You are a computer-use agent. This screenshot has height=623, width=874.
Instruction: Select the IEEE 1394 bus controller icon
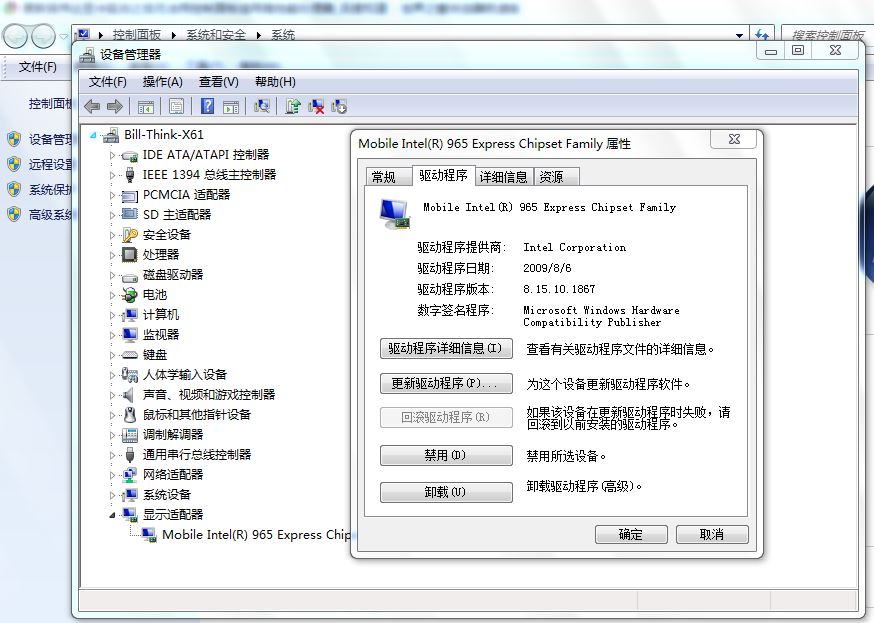click(x=129, y=175)
